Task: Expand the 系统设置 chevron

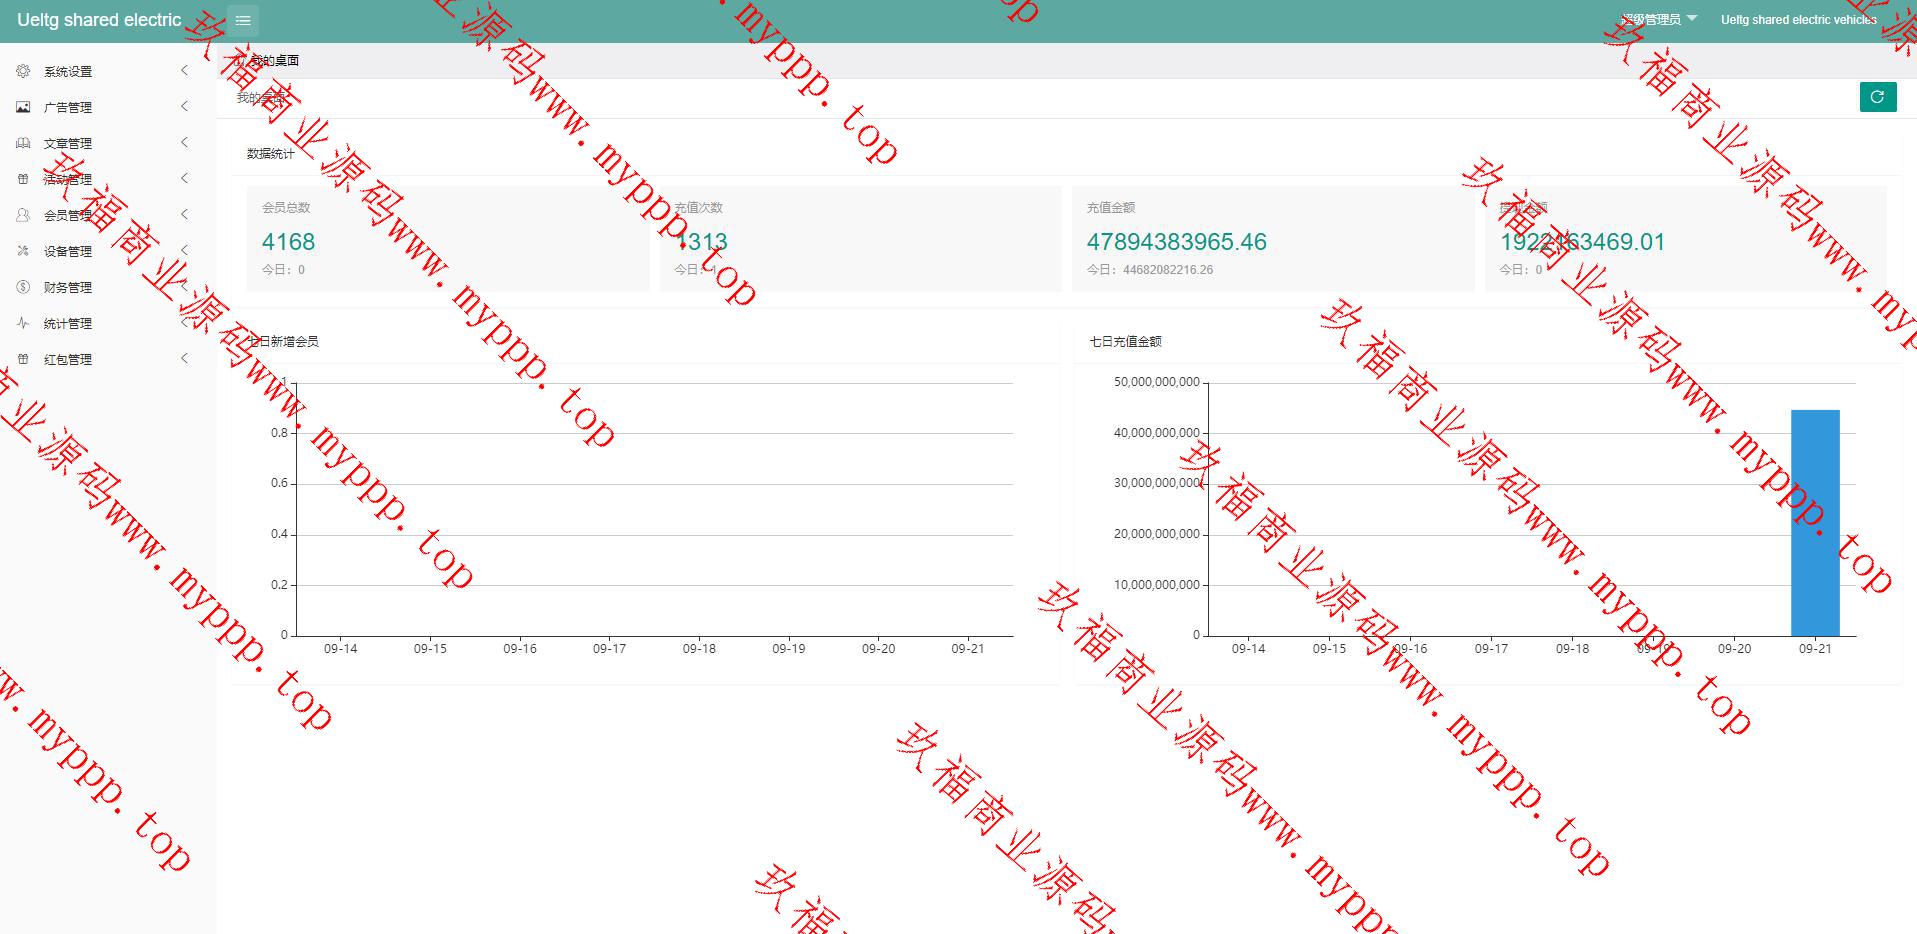Action: click(184, 70)
